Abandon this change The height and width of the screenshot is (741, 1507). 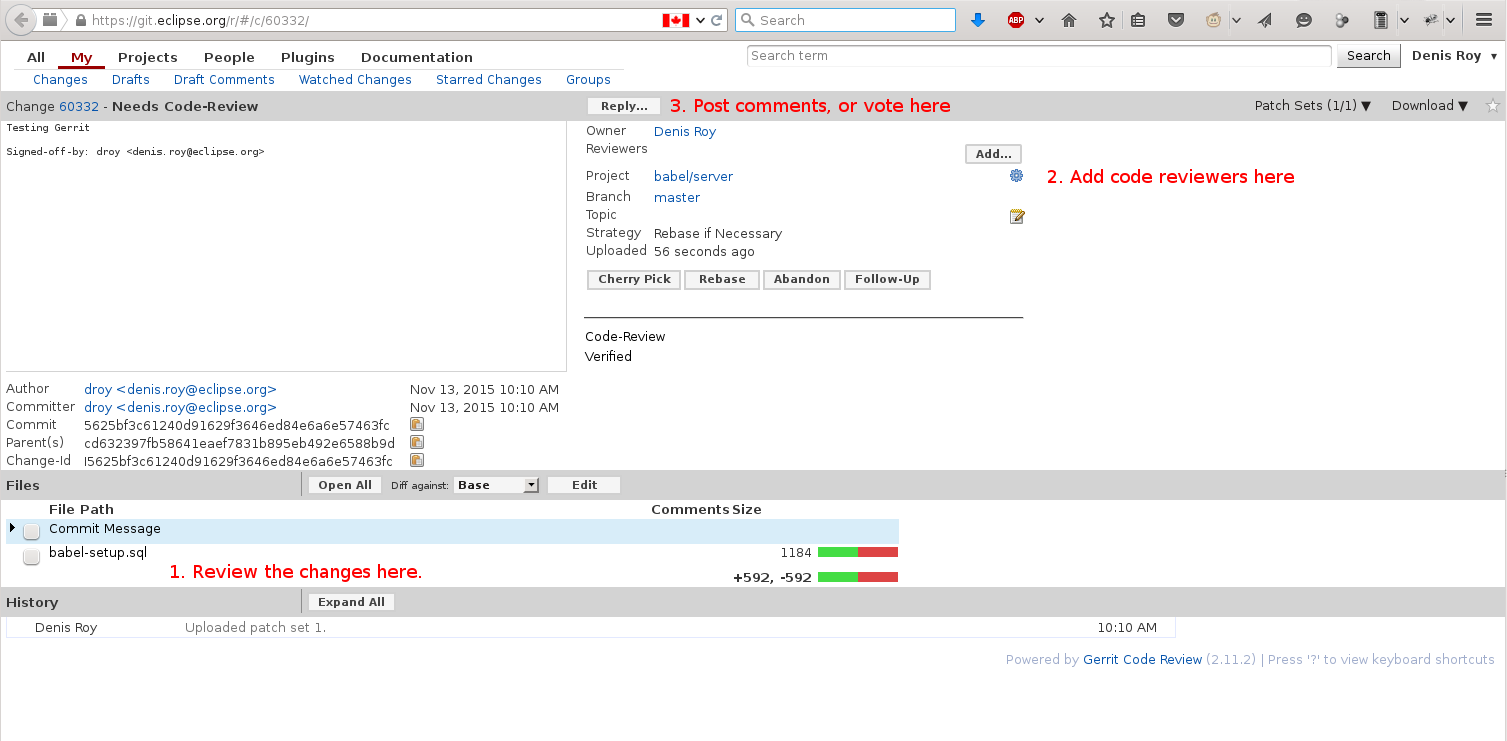[802, 280]
